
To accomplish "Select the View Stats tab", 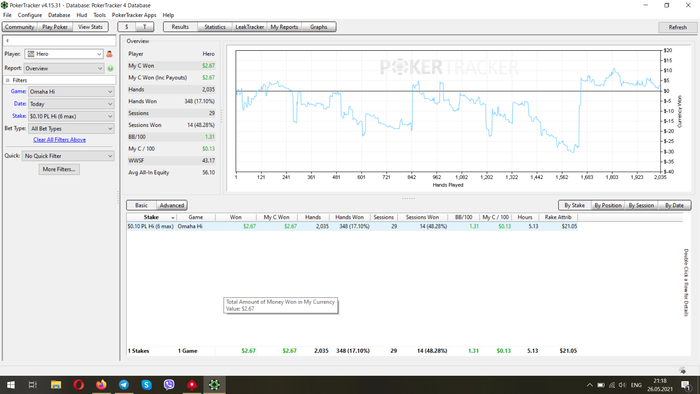I will (90, 27).
